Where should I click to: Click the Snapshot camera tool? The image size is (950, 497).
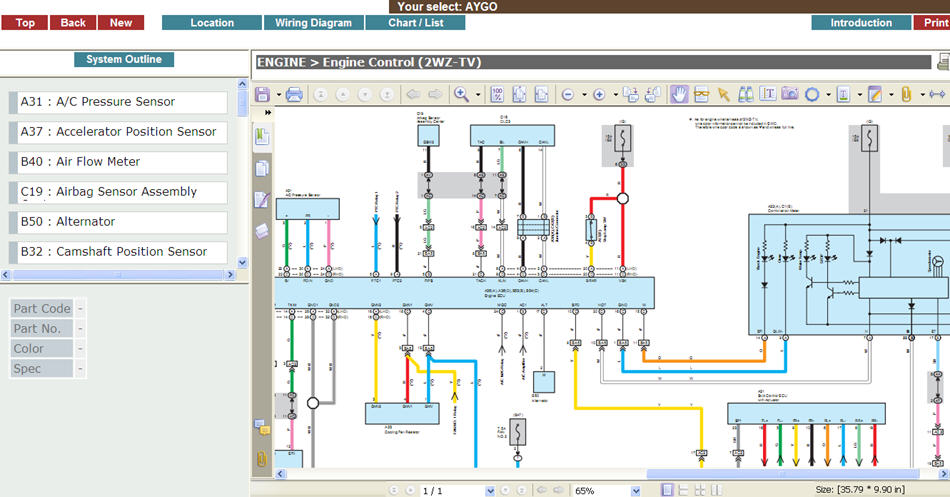point(789,95)
